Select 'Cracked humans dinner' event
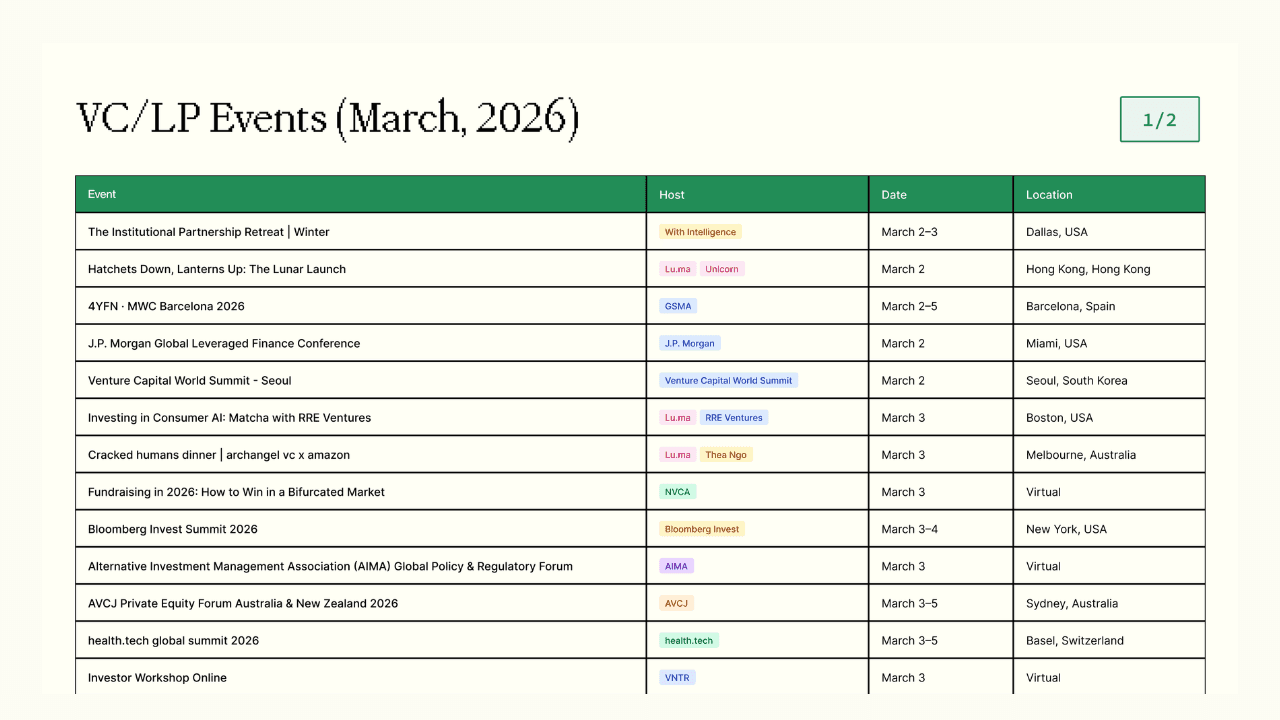The image size is (1280, 720). click(x=219, y=454)
